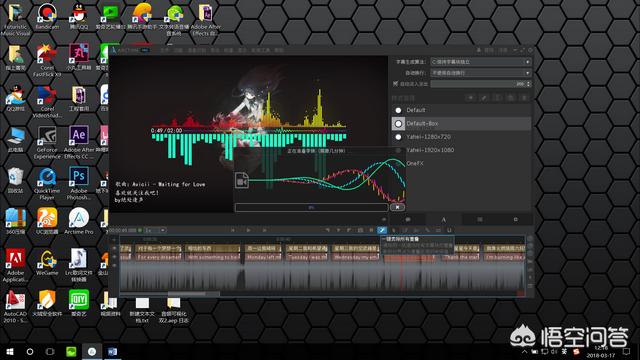Viewport: 640px width, 360px height.
Task: Click the Adobe After Effects CC desktop icon
Action: point(78,142)
